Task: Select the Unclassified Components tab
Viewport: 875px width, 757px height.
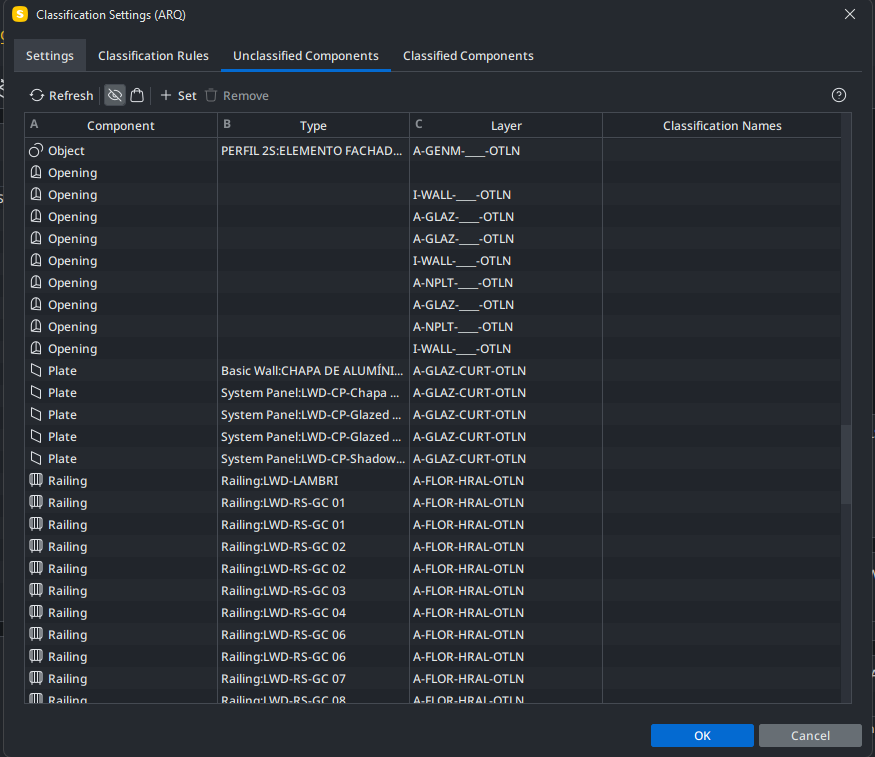Action: pyautogui.click(x=306, y=55)
